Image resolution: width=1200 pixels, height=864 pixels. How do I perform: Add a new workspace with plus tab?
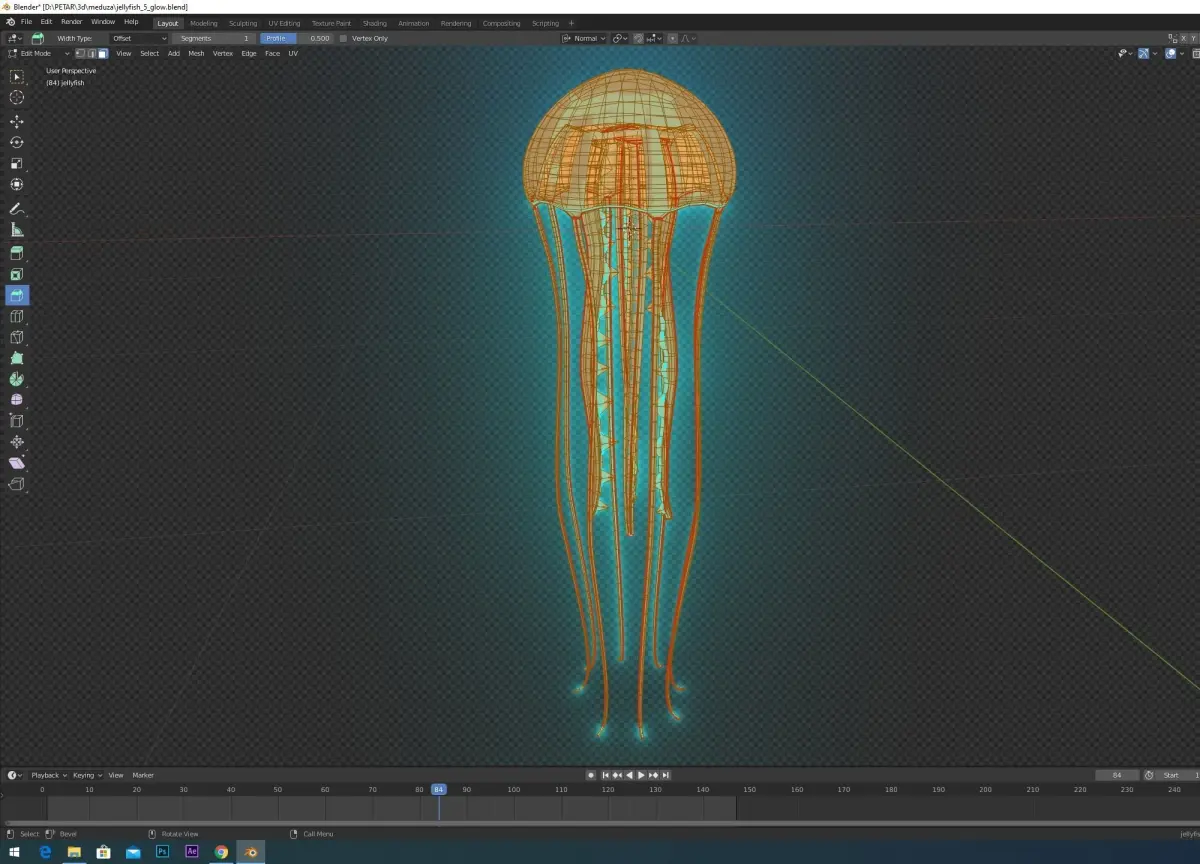coord(571,23)
